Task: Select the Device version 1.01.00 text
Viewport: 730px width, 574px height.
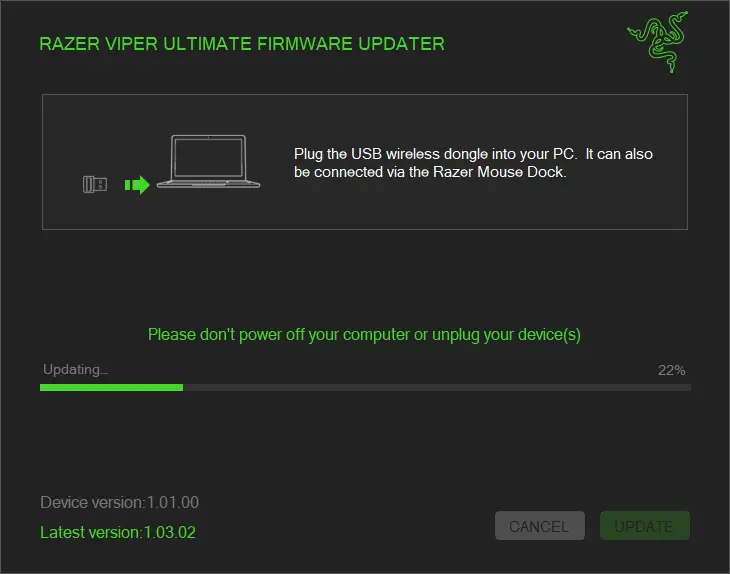Action: pyautogui.click(x=120, y=502)
